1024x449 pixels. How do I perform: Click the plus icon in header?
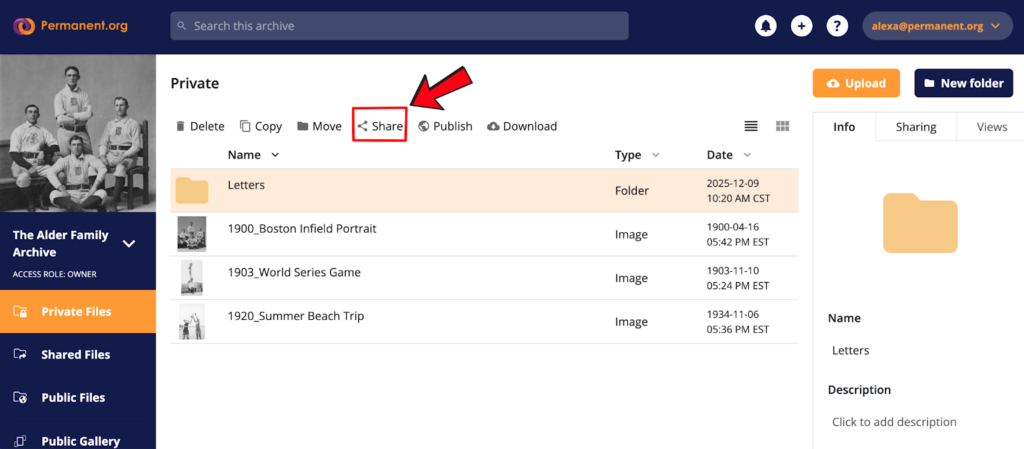[x=801, y=26]
